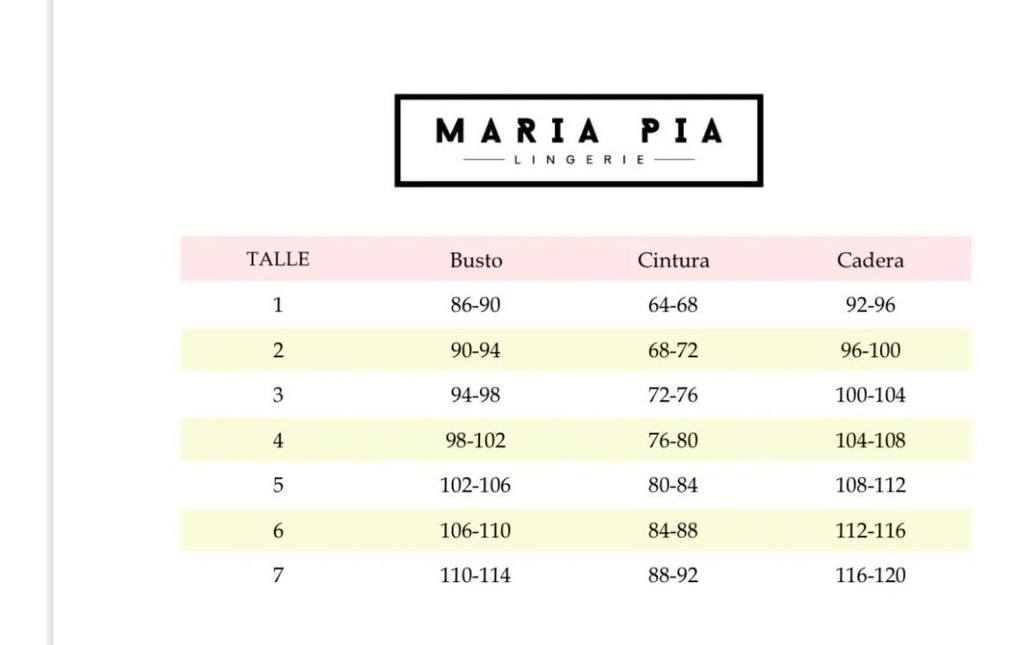1024x645 pixels.
Task: Select the Cadera column header
Action: [870, 260]
